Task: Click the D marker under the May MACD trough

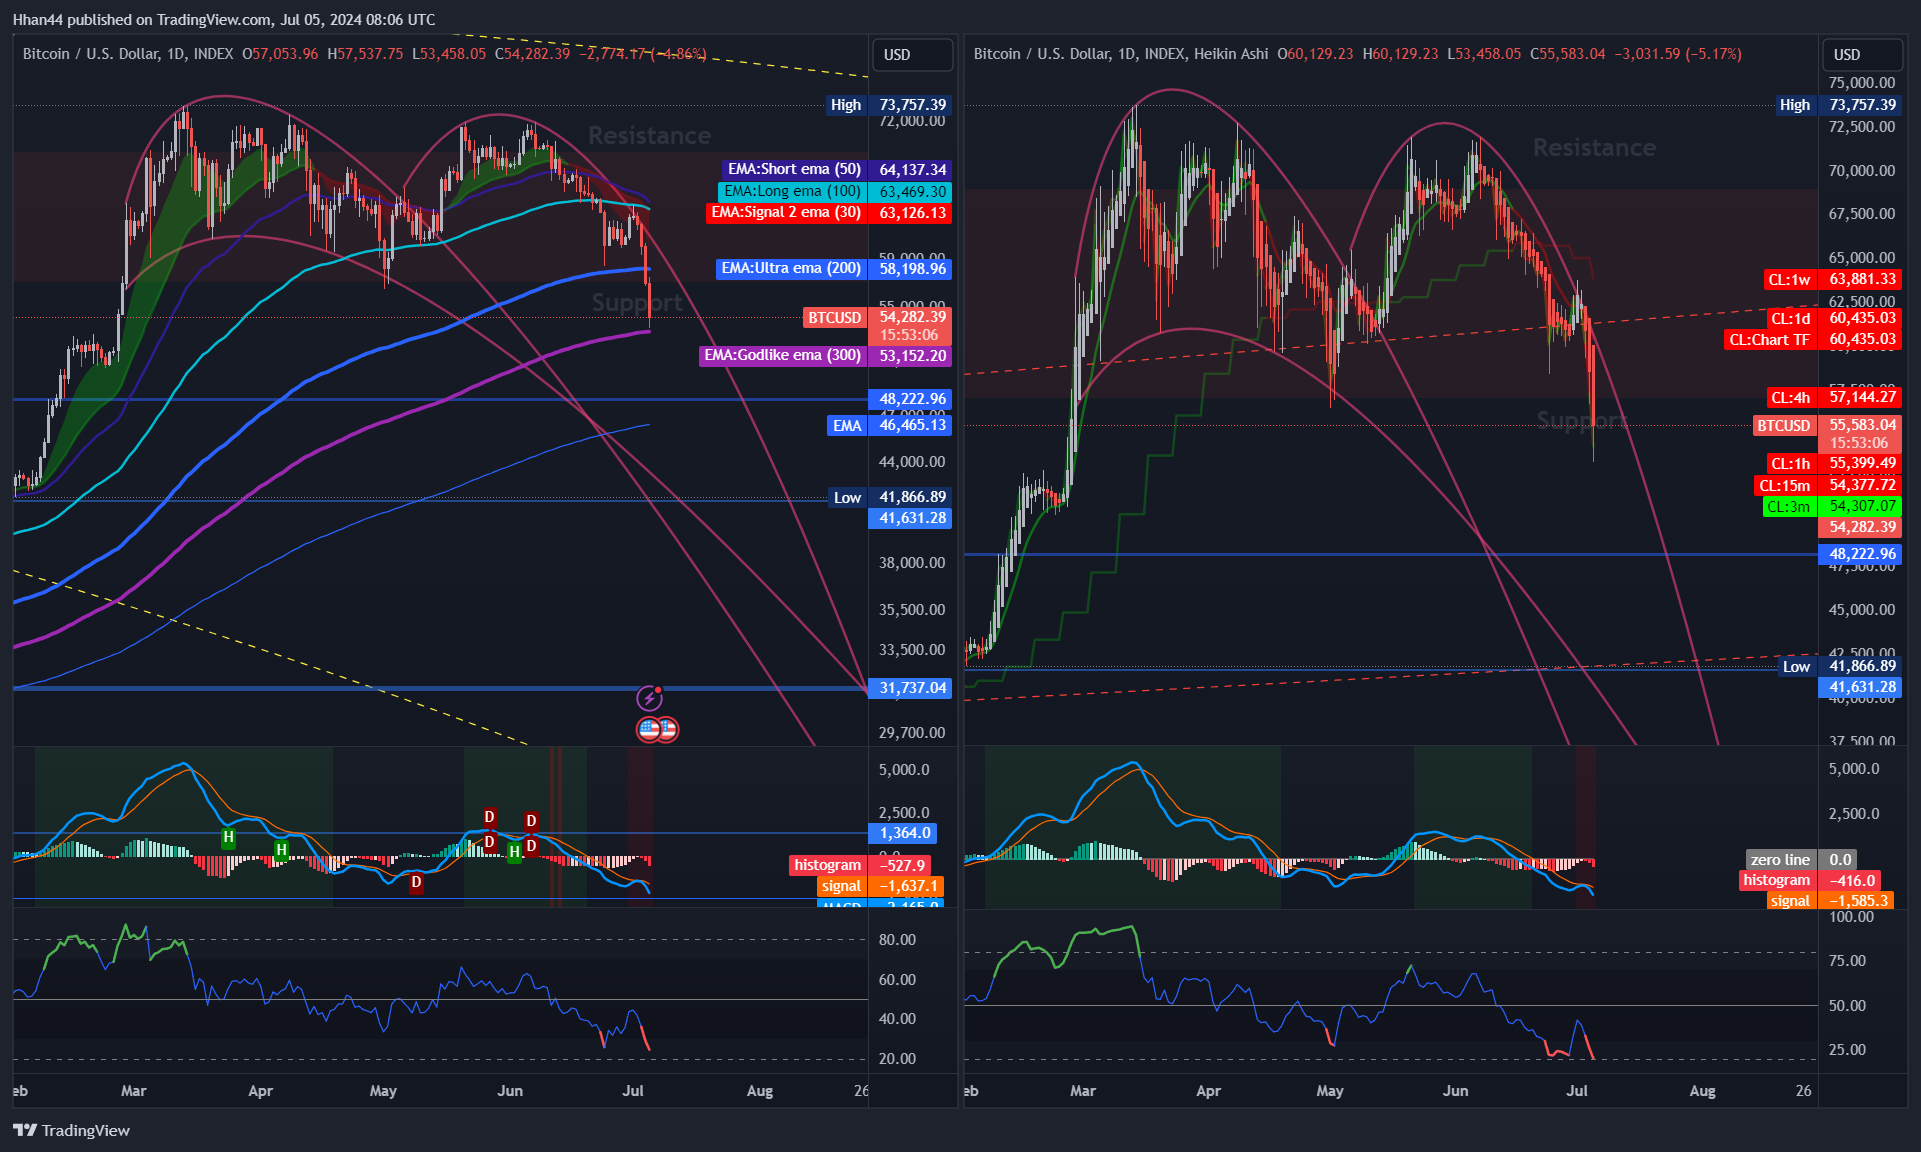Action: 416,882
